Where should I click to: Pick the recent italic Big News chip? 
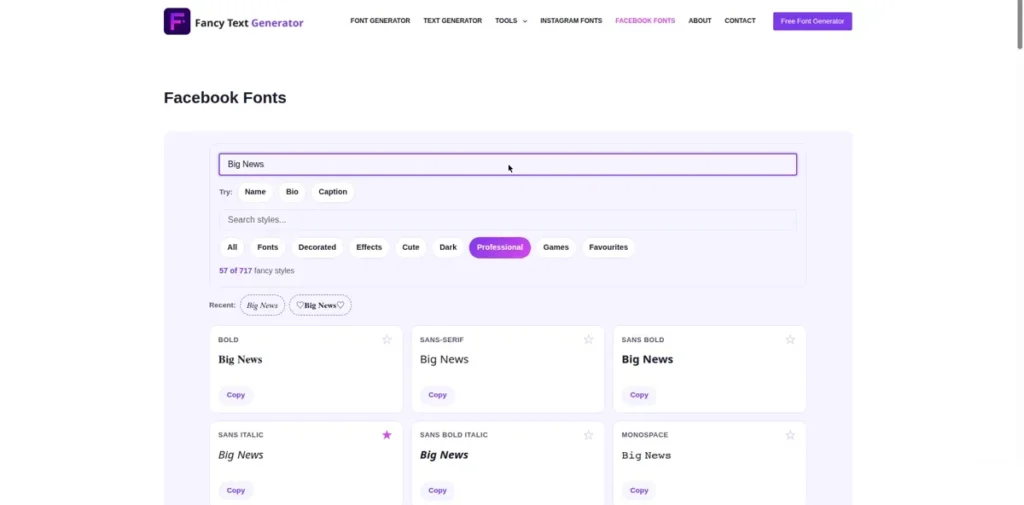click(263, 305)
